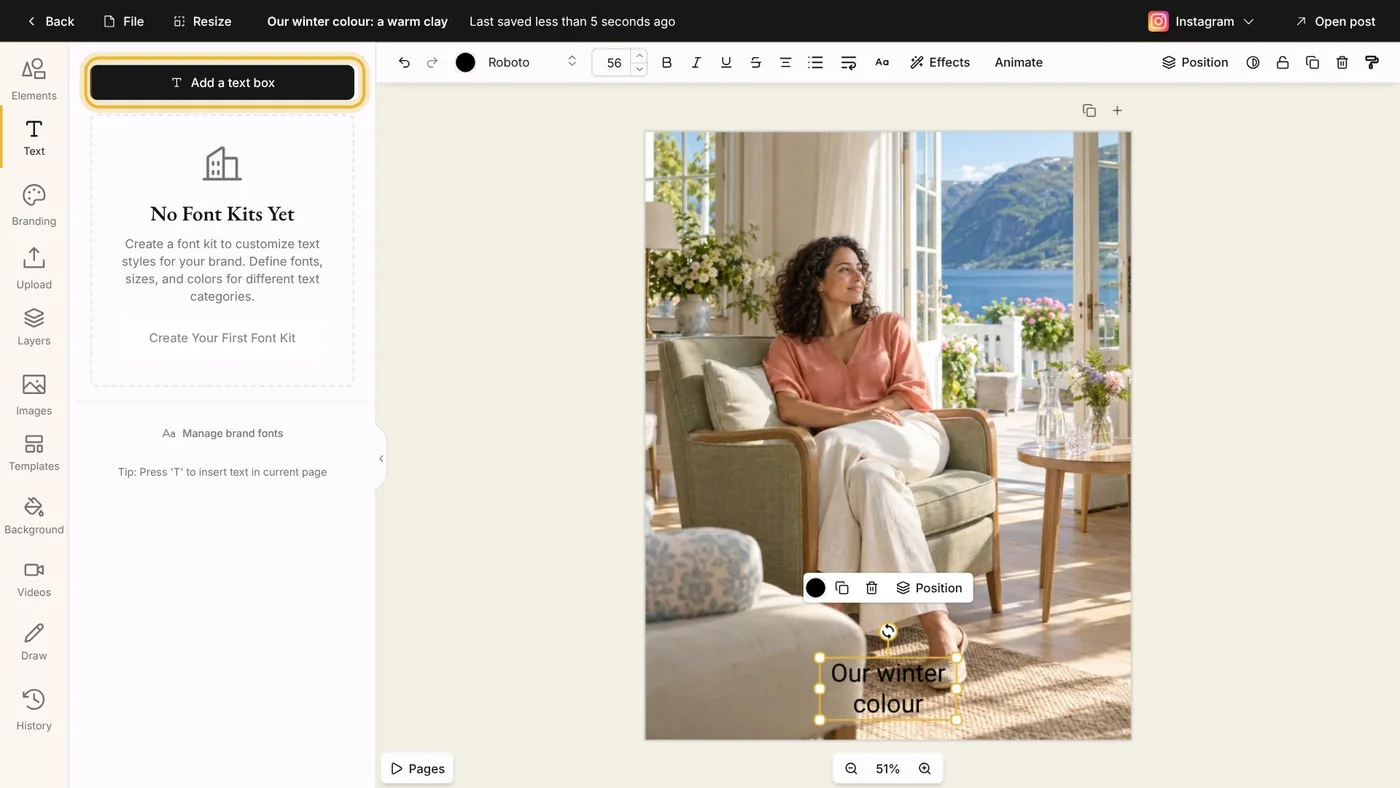Open the History panel
1400x788 pixels.
click(x=34, y=709)
